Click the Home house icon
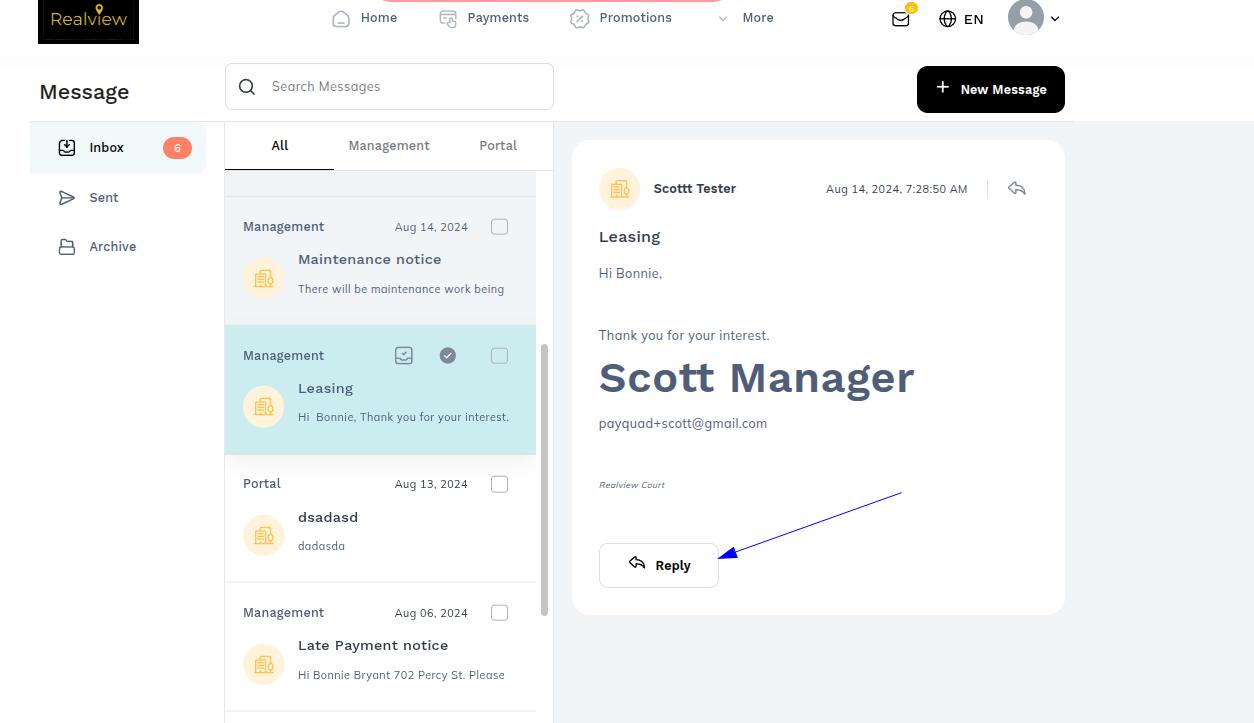 coord(341,19)
